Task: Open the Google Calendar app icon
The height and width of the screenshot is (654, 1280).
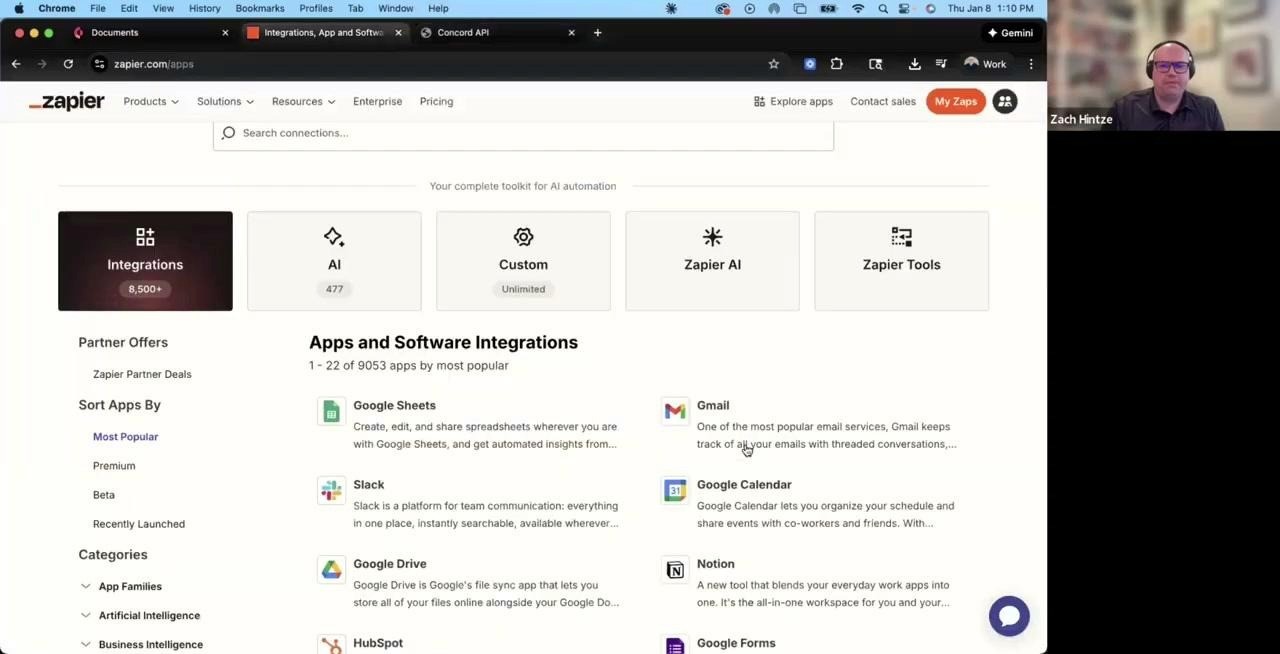Action: [x=675, y=490]
